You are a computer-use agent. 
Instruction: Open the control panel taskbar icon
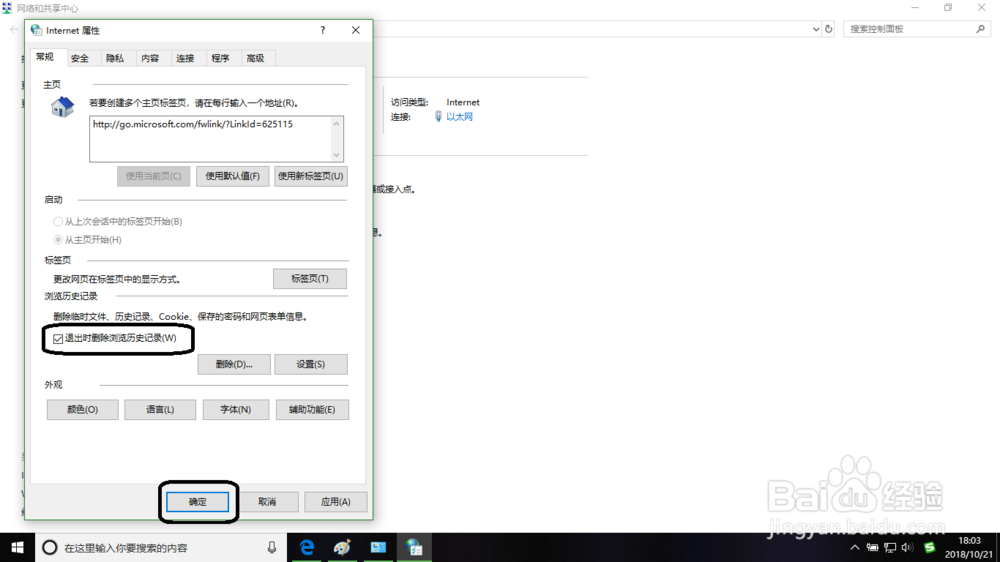pos(378,547)
